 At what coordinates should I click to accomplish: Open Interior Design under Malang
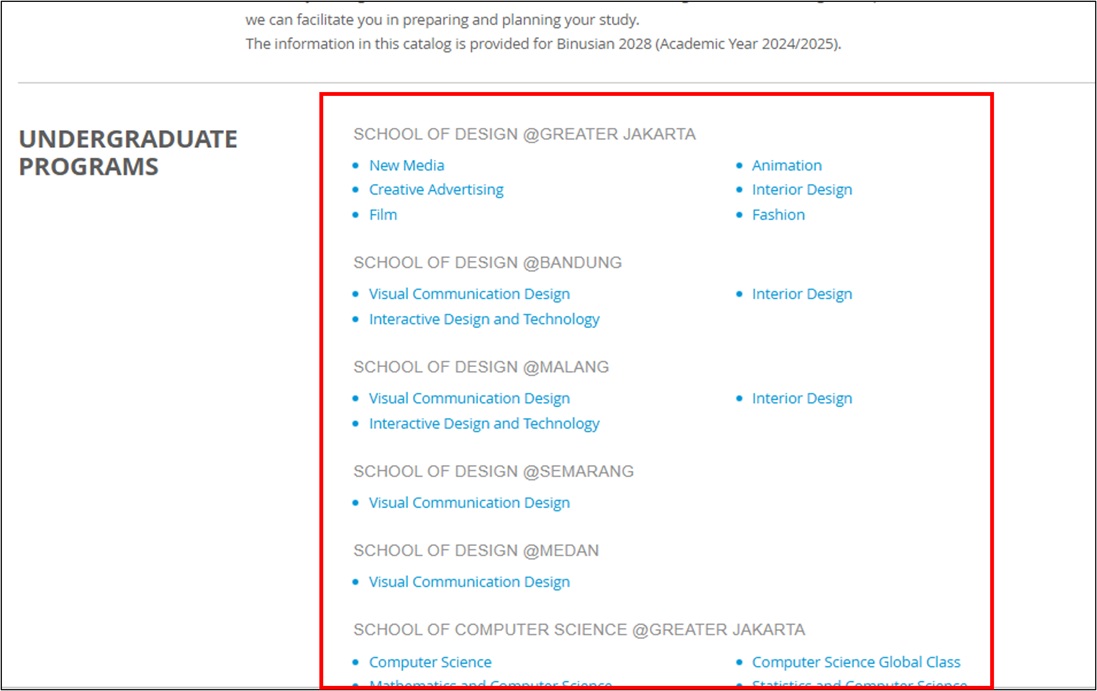tap(802, 399)
